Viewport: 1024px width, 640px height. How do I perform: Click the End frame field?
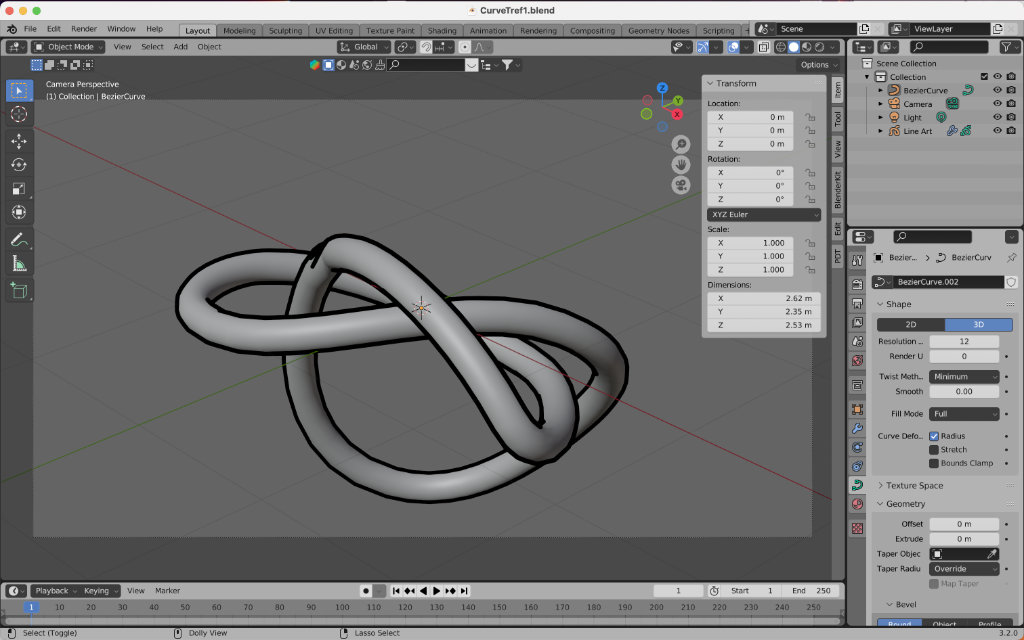click(811, 591)
